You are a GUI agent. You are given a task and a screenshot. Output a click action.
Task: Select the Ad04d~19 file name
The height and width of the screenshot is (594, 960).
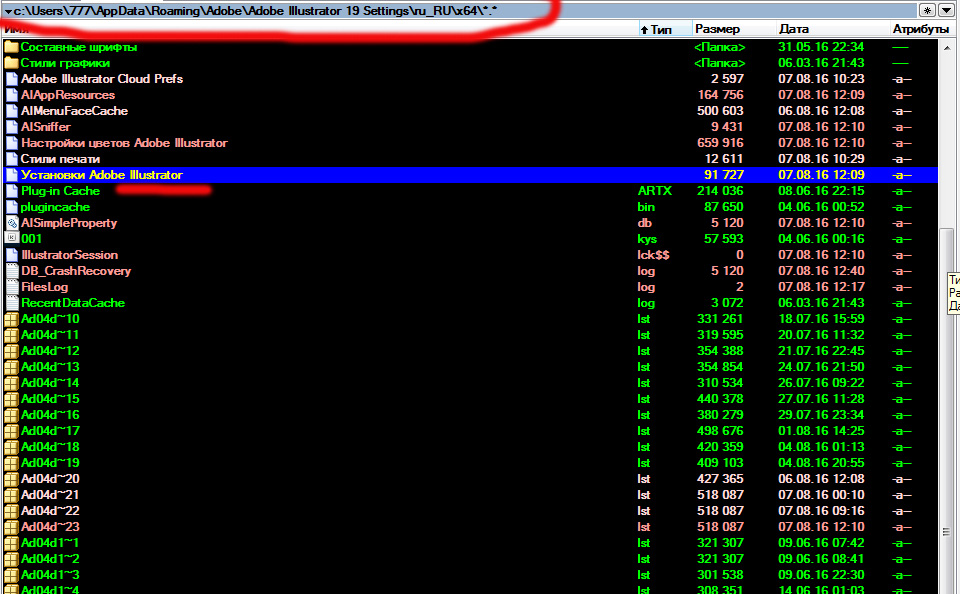tap(50, 463)
